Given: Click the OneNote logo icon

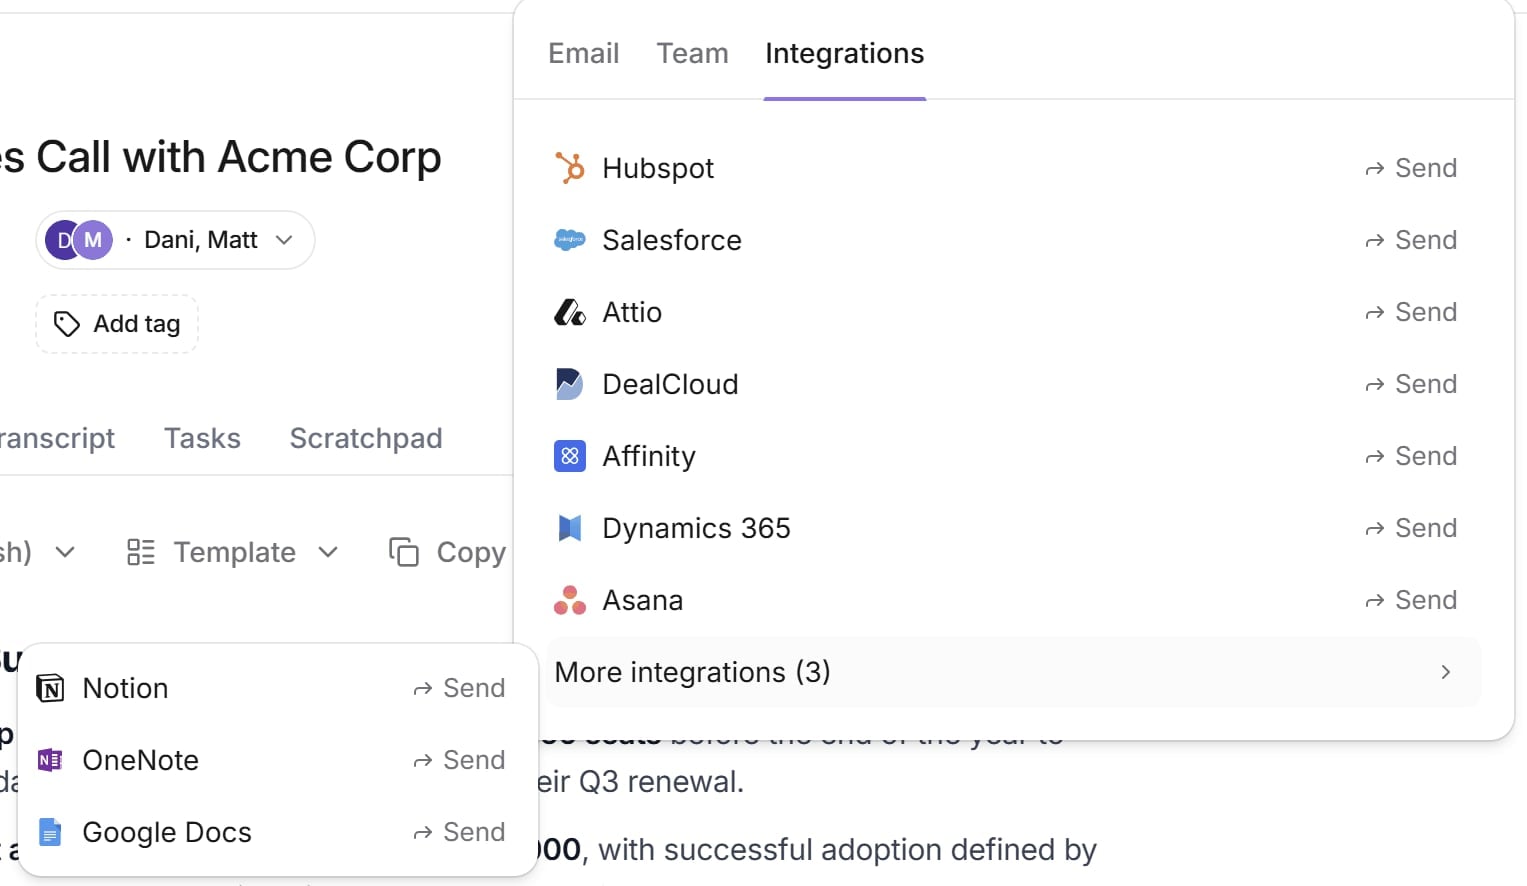Looking at the screenshot, I should (x=50, y=760).
